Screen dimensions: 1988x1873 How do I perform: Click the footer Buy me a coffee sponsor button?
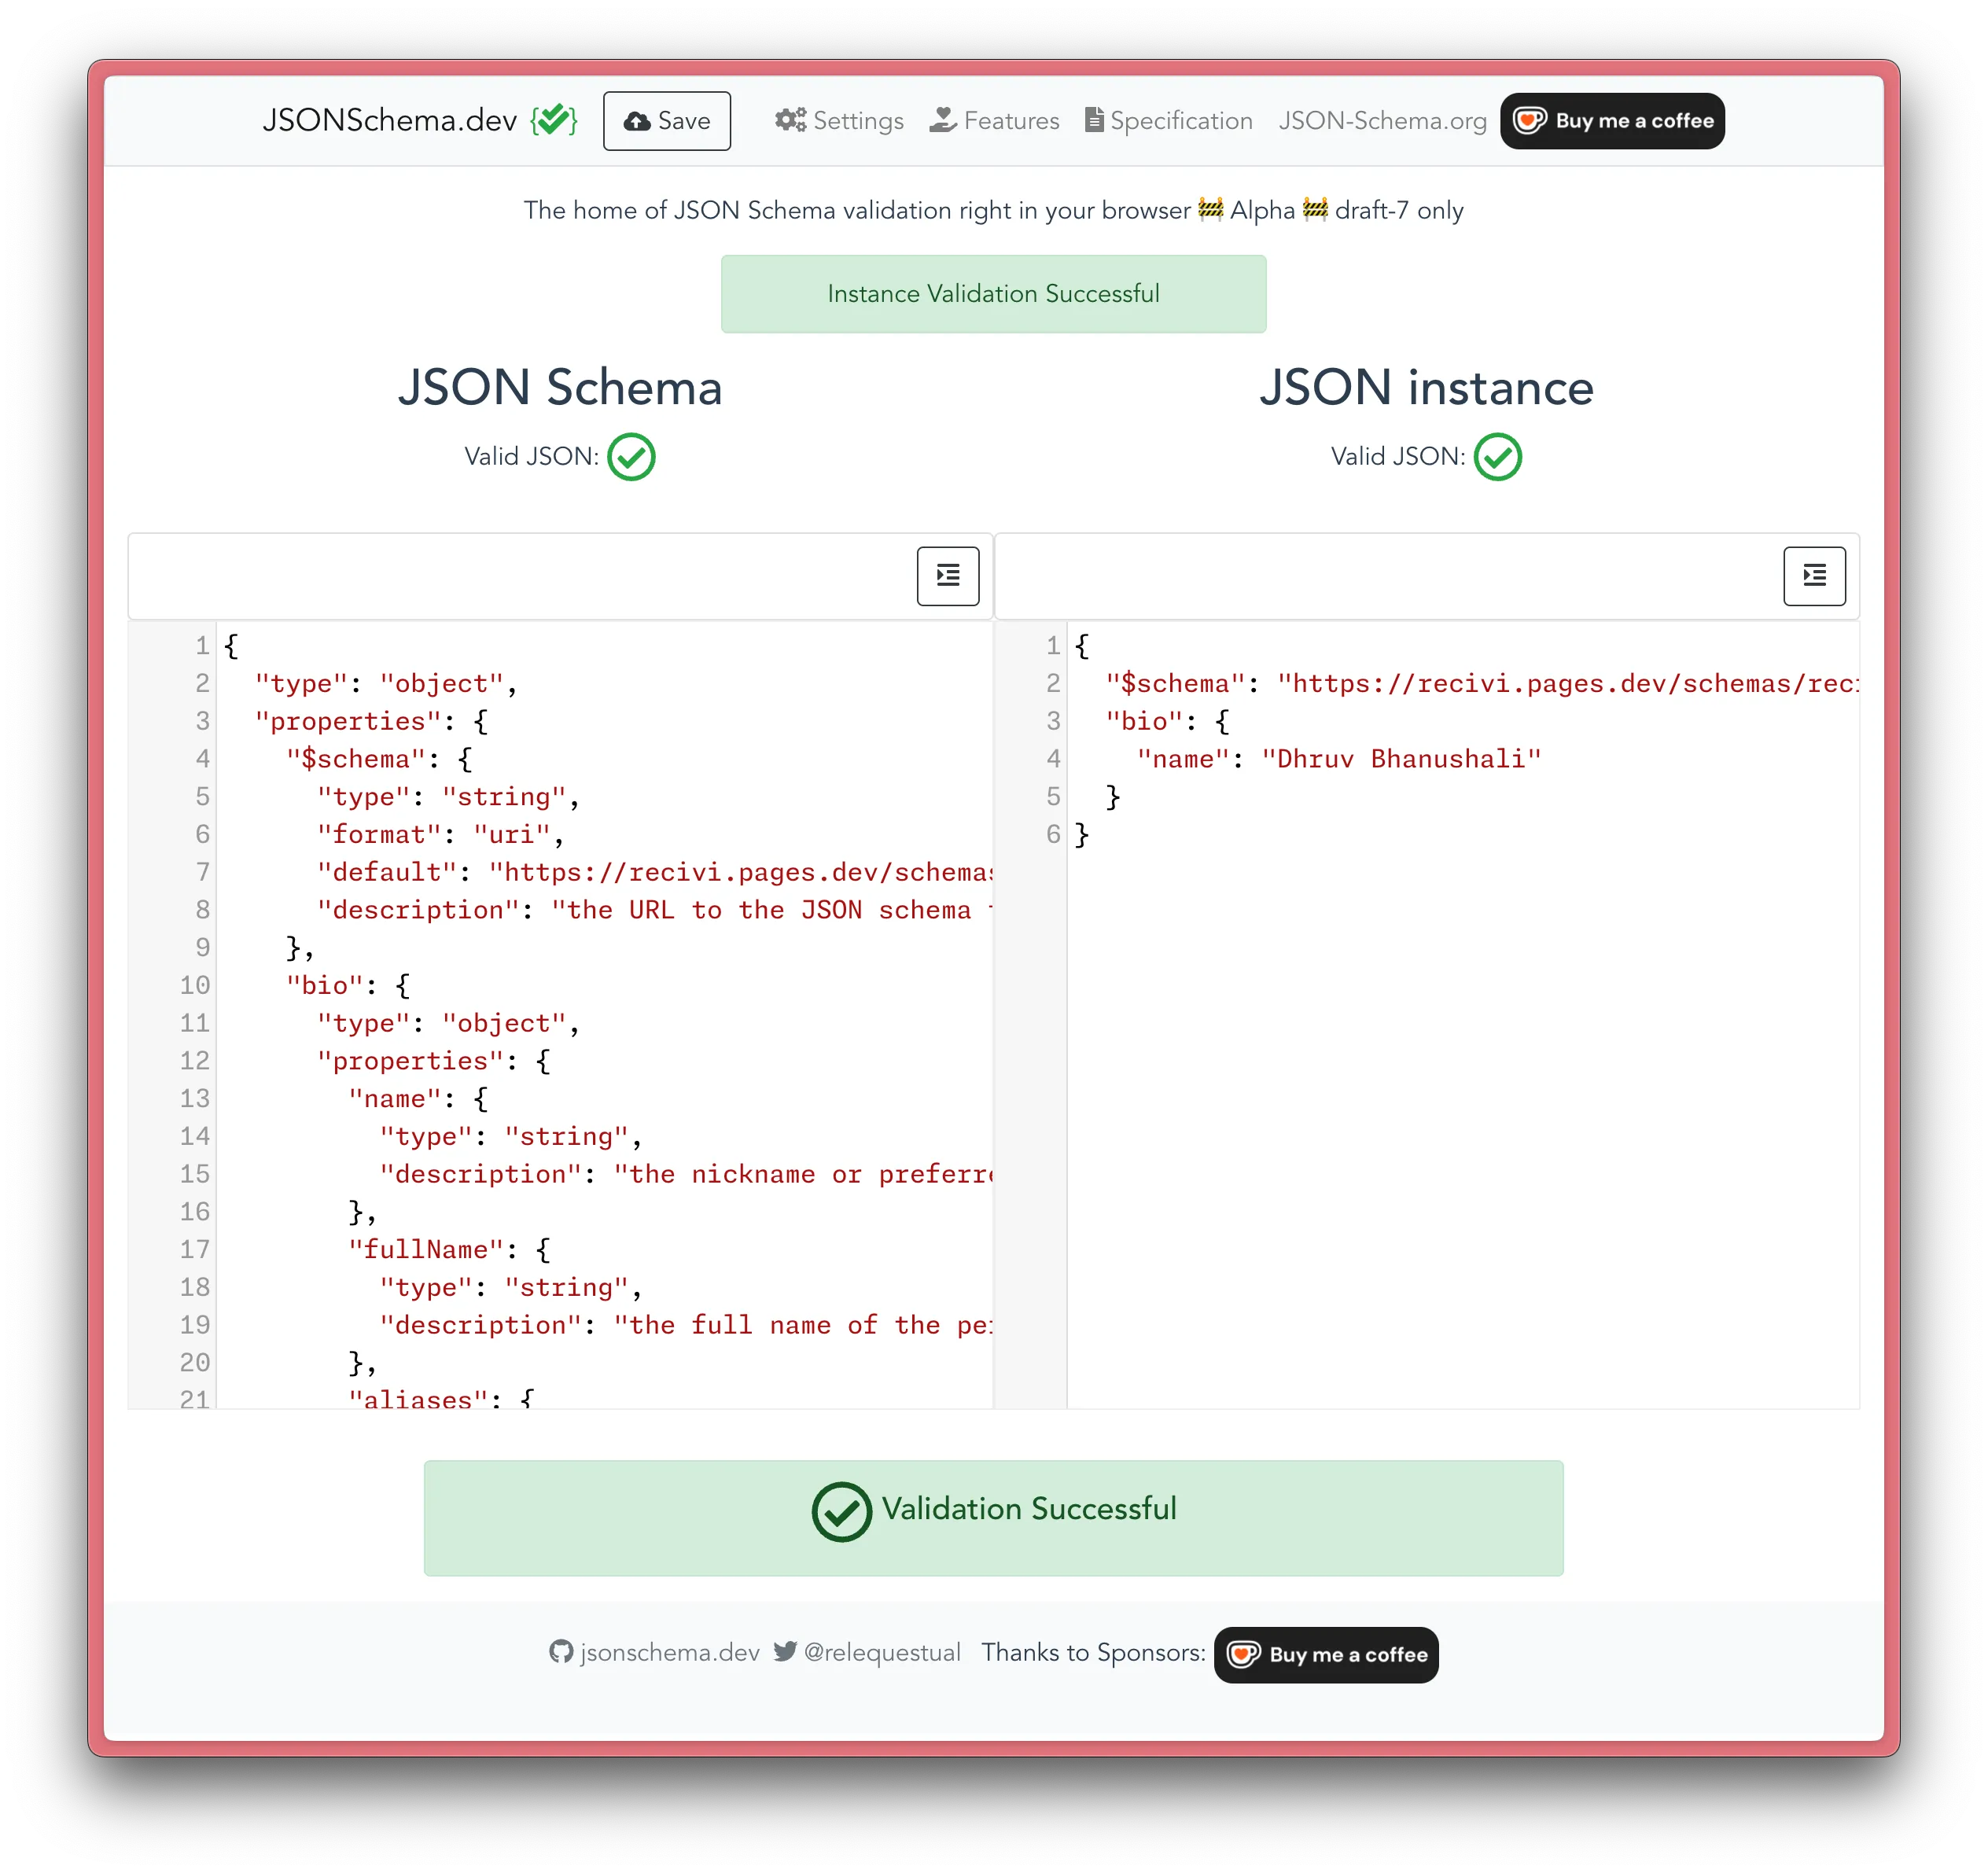pos(1326,1654)
